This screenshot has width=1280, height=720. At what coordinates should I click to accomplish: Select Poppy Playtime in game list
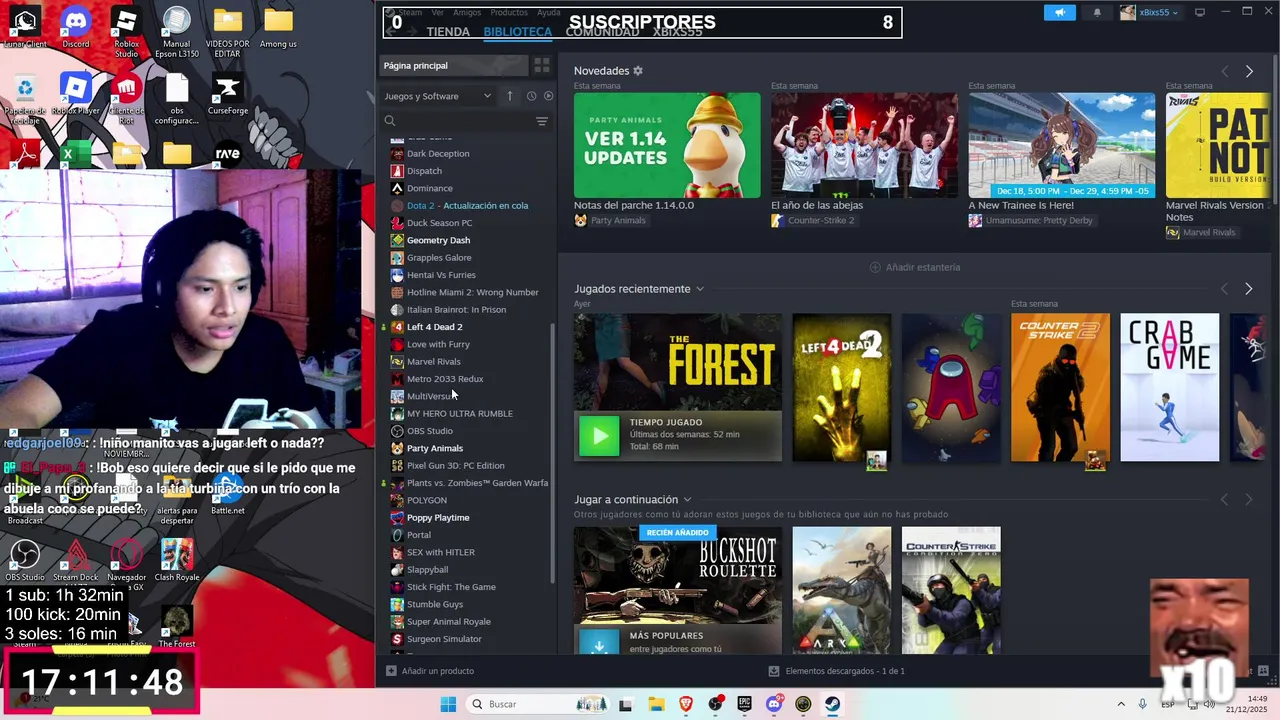coord(438,518)
